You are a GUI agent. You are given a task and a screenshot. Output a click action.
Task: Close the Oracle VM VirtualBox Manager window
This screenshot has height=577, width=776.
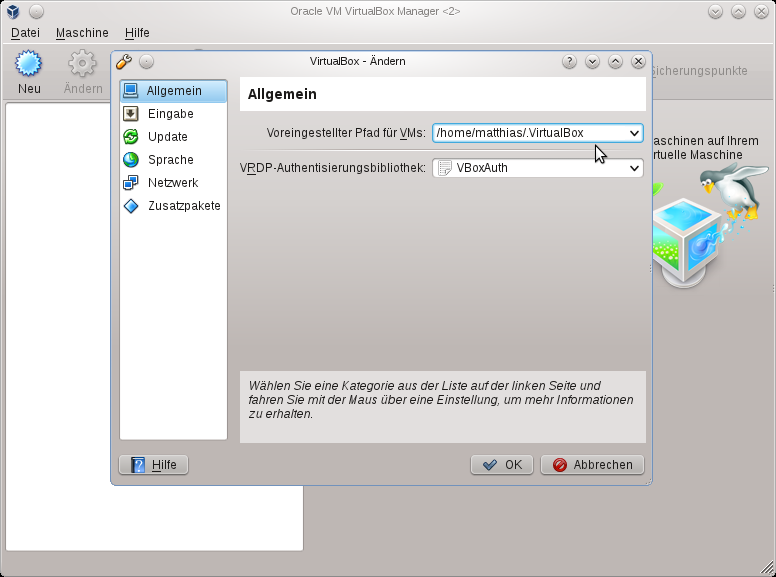(761, 11)
